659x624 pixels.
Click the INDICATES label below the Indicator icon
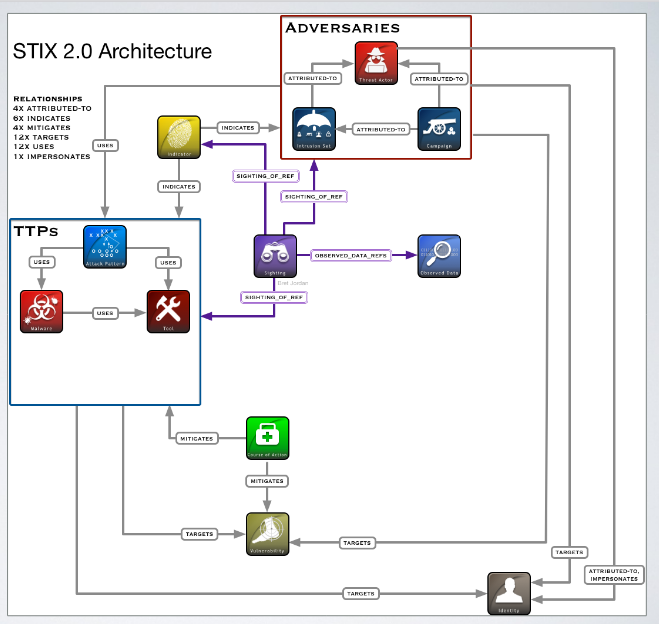click(179, 187)
